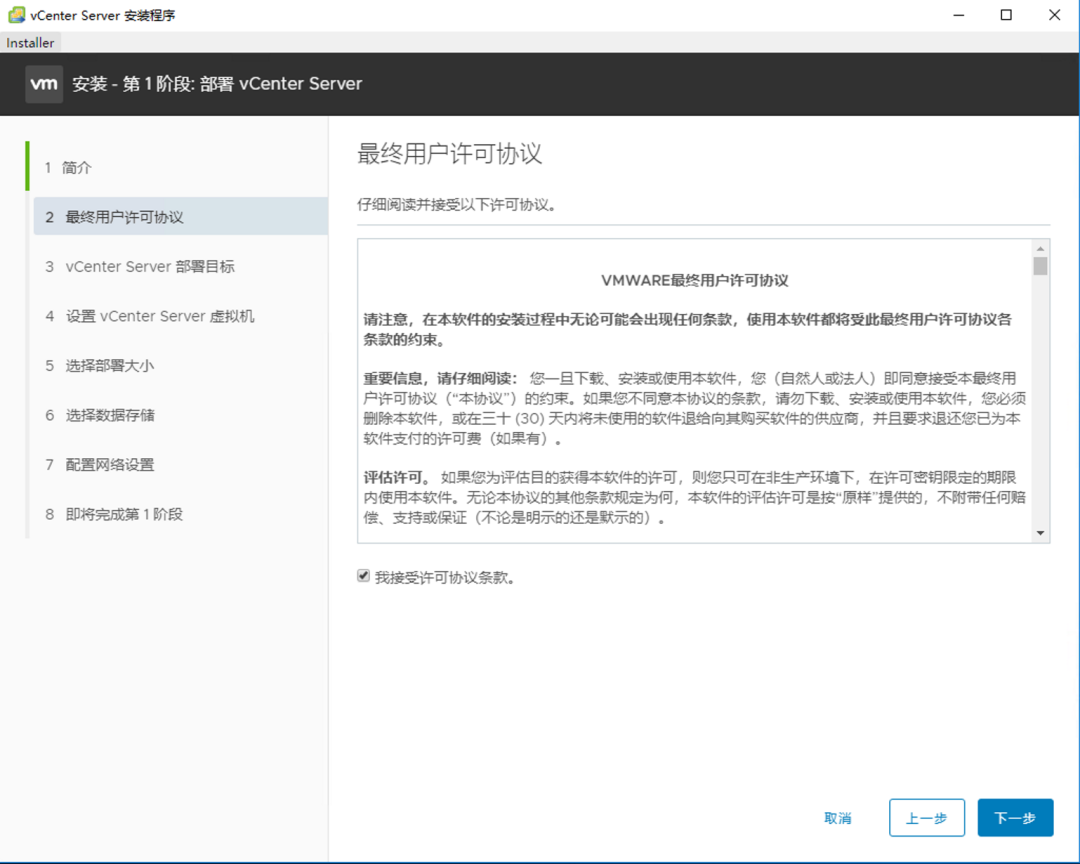The width and height of the screenshot is (1080, 864).
Task: Maximize the installer window
Action: tap(1006, 15)
